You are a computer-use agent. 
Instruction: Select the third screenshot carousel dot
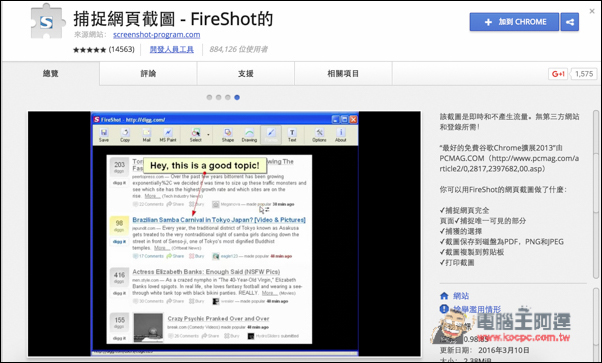click(228, 97)
